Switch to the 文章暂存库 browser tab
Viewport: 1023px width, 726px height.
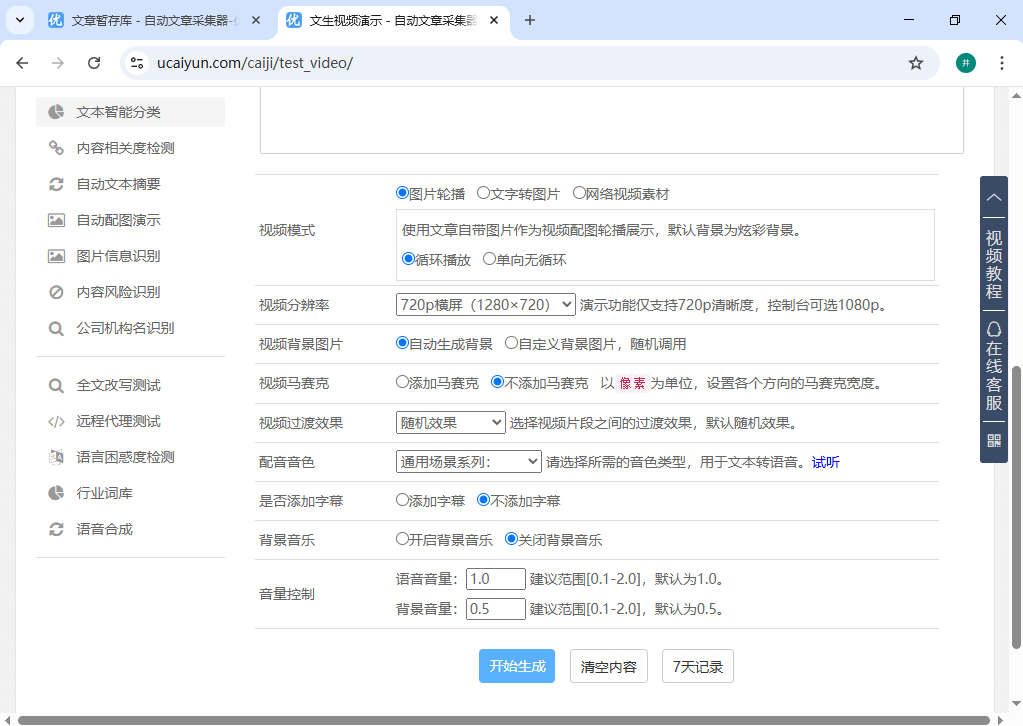point(150,20)
